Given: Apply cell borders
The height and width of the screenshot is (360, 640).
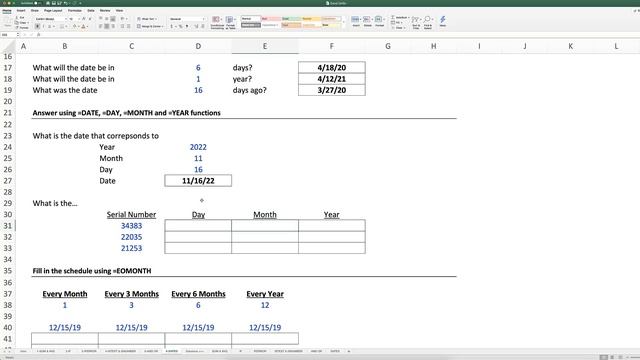Looking at the screenshot, I should point(62,26).
